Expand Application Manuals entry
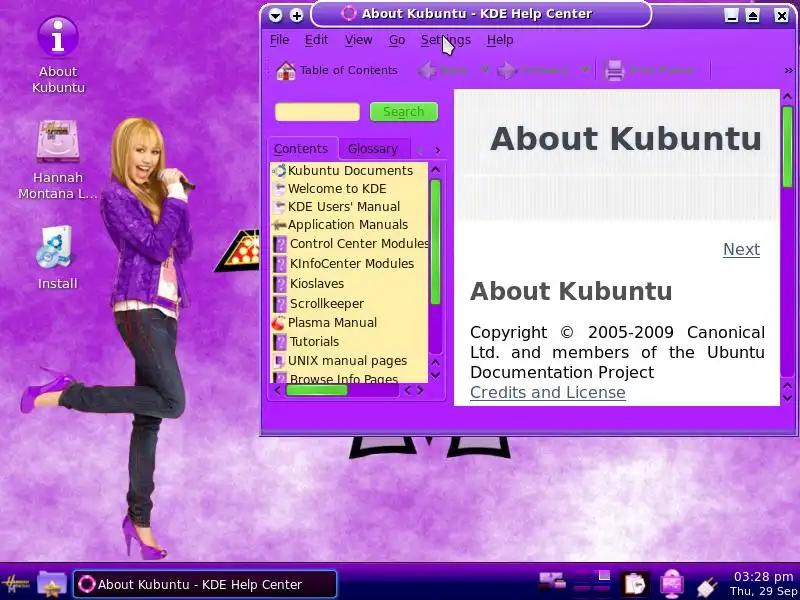The height and width of the screenshot is (600, 800). pos(349,224)
